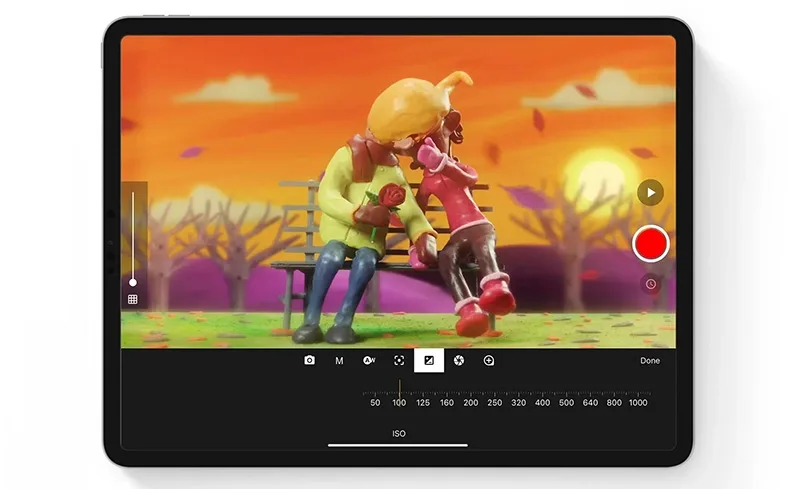Toggle the grid overlay icon
800x489 pixels.
133,300
